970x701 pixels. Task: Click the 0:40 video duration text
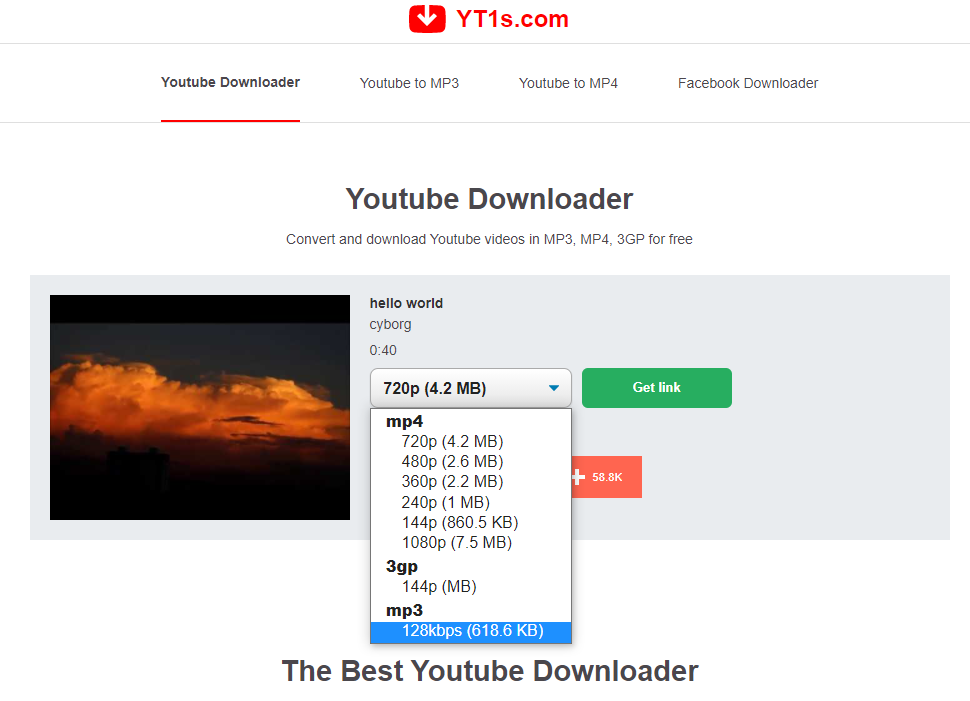point(383,350)
